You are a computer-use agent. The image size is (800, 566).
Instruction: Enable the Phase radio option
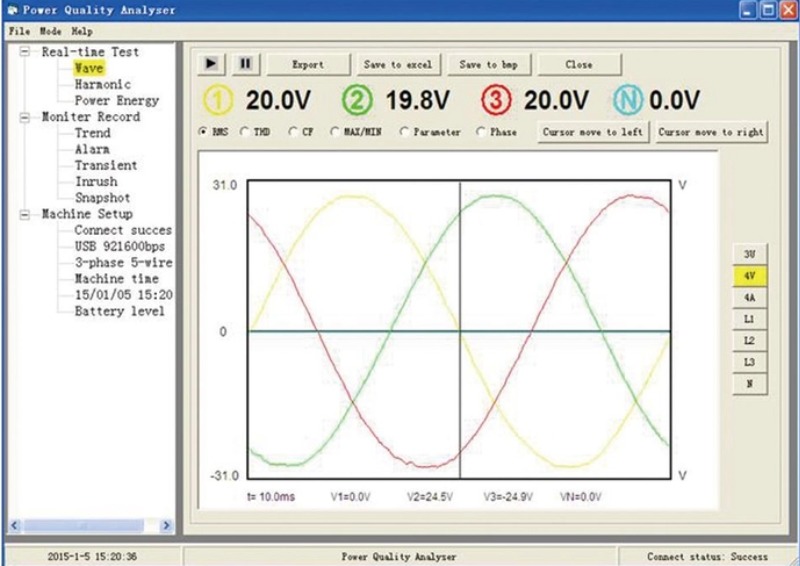tap(482, 132)
